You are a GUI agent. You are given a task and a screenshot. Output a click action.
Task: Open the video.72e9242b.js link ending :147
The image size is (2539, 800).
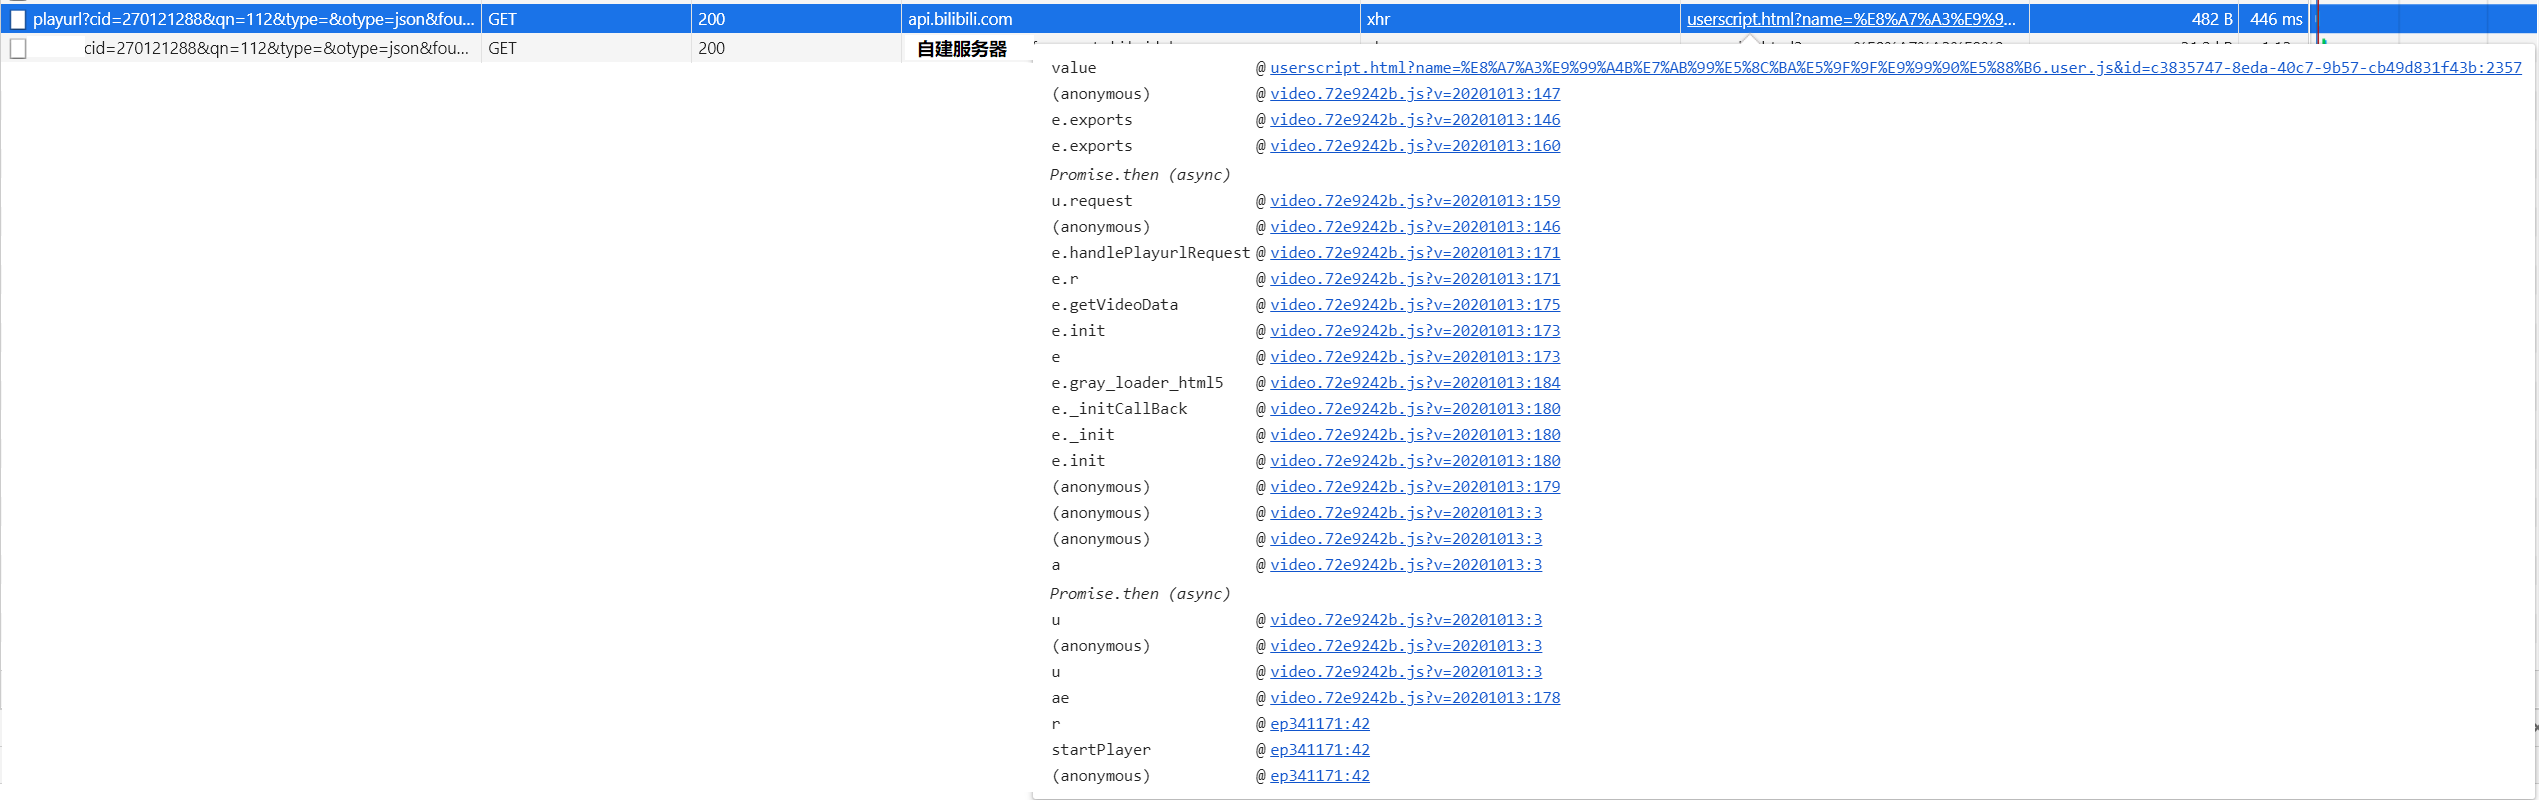[1415, 93]
